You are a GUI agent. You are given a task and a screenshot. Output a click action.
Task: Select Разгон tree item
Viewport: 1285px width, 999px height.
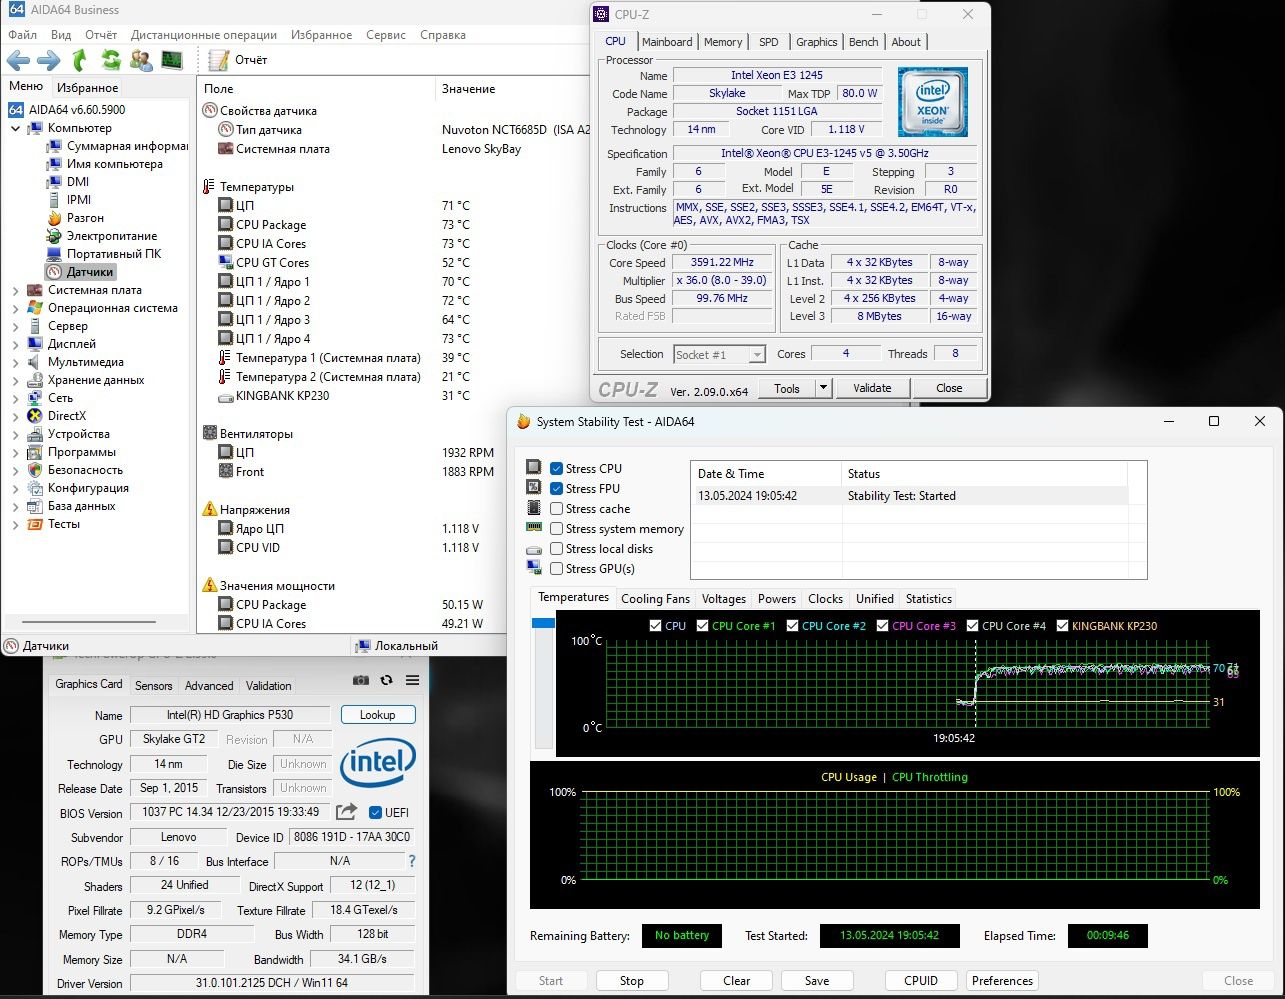tap(85, 218)
